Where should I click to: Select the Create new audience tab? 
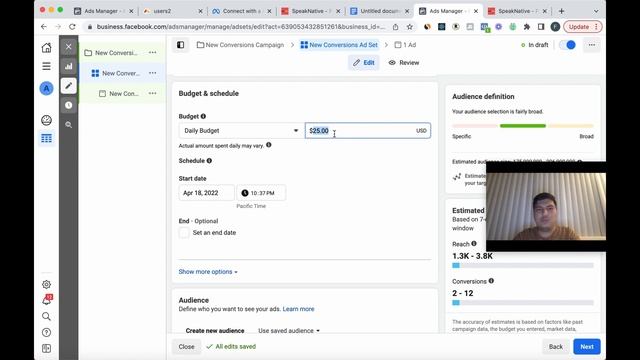click(x=215, y=331)
